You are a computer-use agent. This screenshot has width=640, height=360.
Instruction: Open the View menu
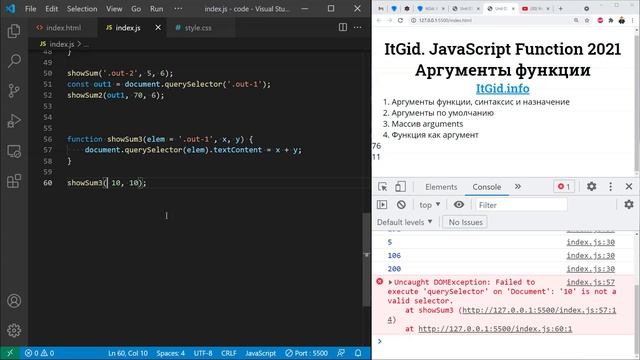coord(114,9)
